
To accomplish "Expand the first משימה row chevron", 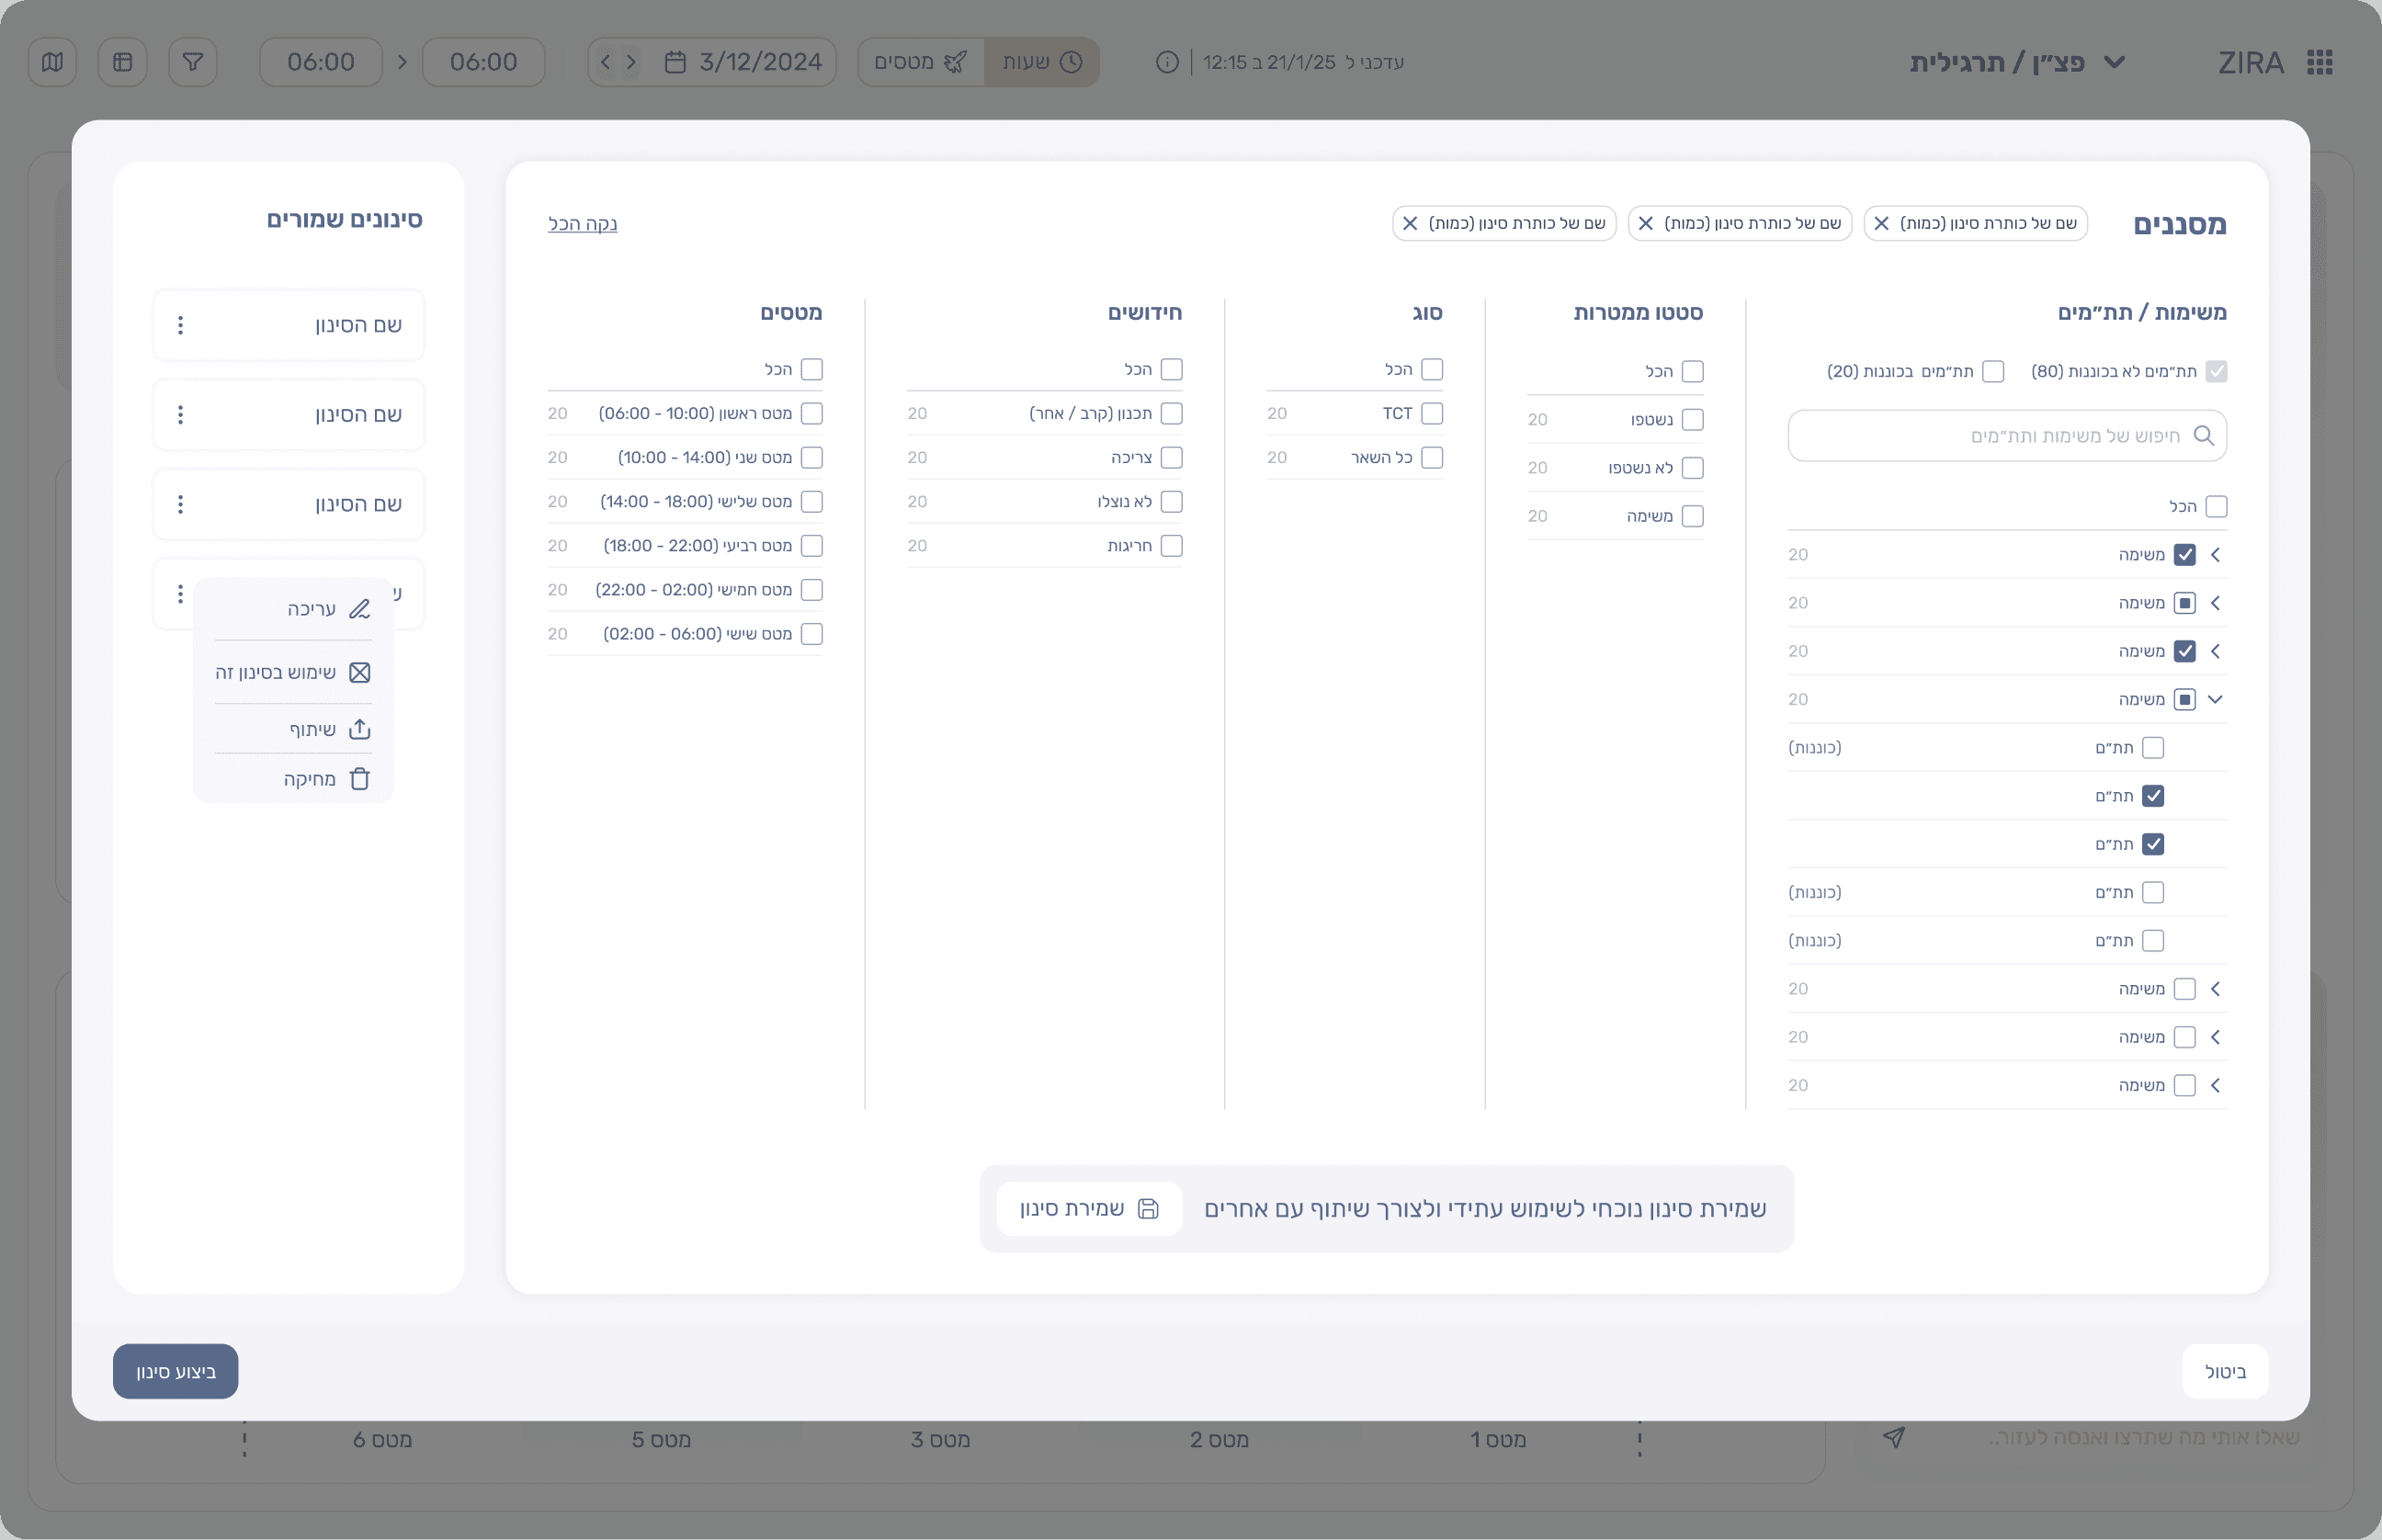I will tap(2215, 555).
